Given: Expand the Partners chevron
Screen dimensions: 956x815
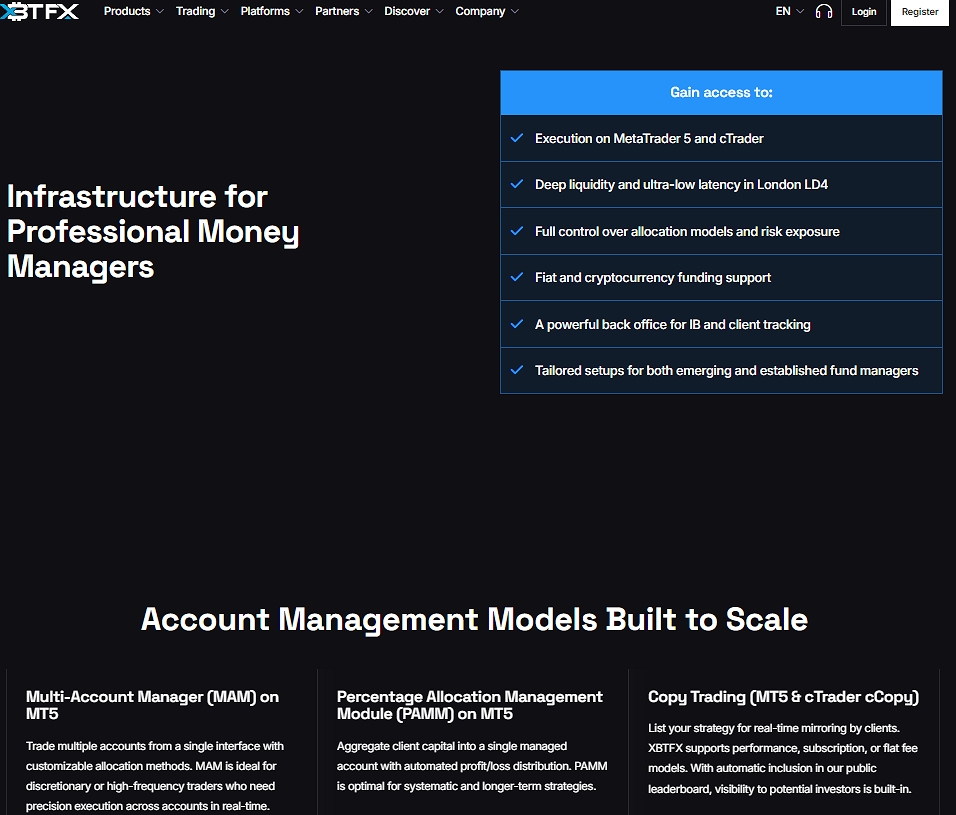Looking at the screenshot, I should pyautogui.click(x=368, y=12).
